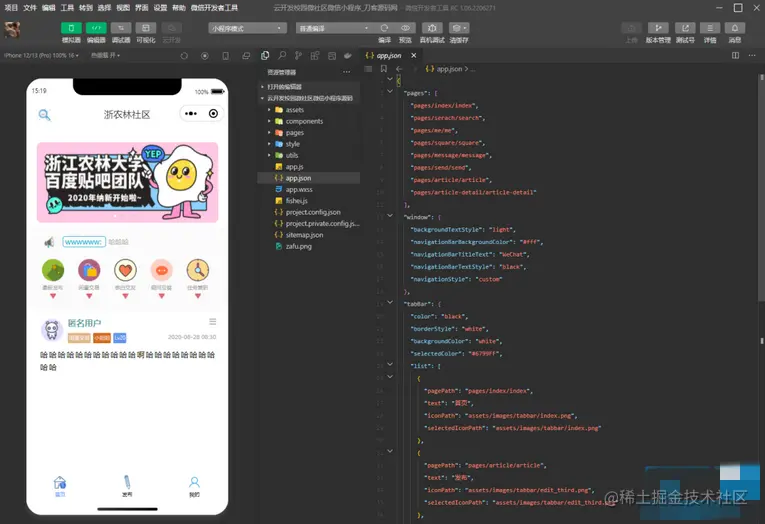
Task: Open the Docker whale icon in editor sidebar
Action: pos(348,56)
